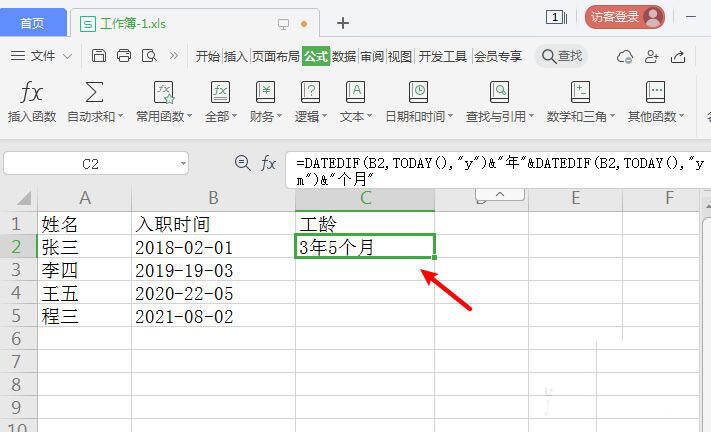711x432 pixels.
Task: Switch to the 开始 ribbon tab
Action: coord(208,57)
